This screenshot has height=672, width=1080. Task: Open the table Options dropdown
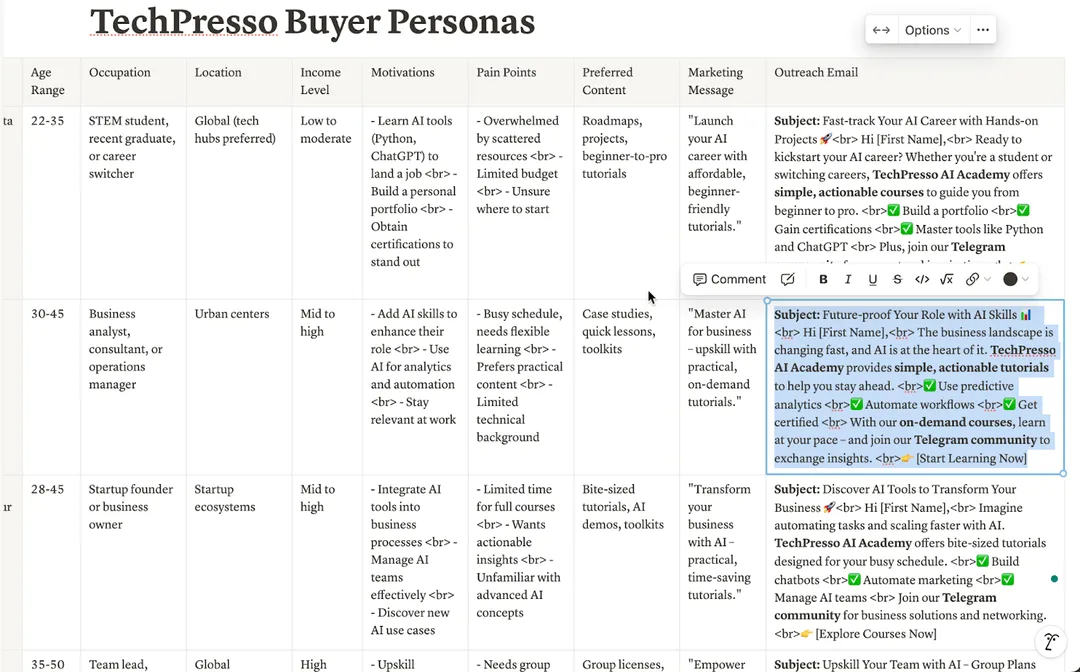point(933,30)
